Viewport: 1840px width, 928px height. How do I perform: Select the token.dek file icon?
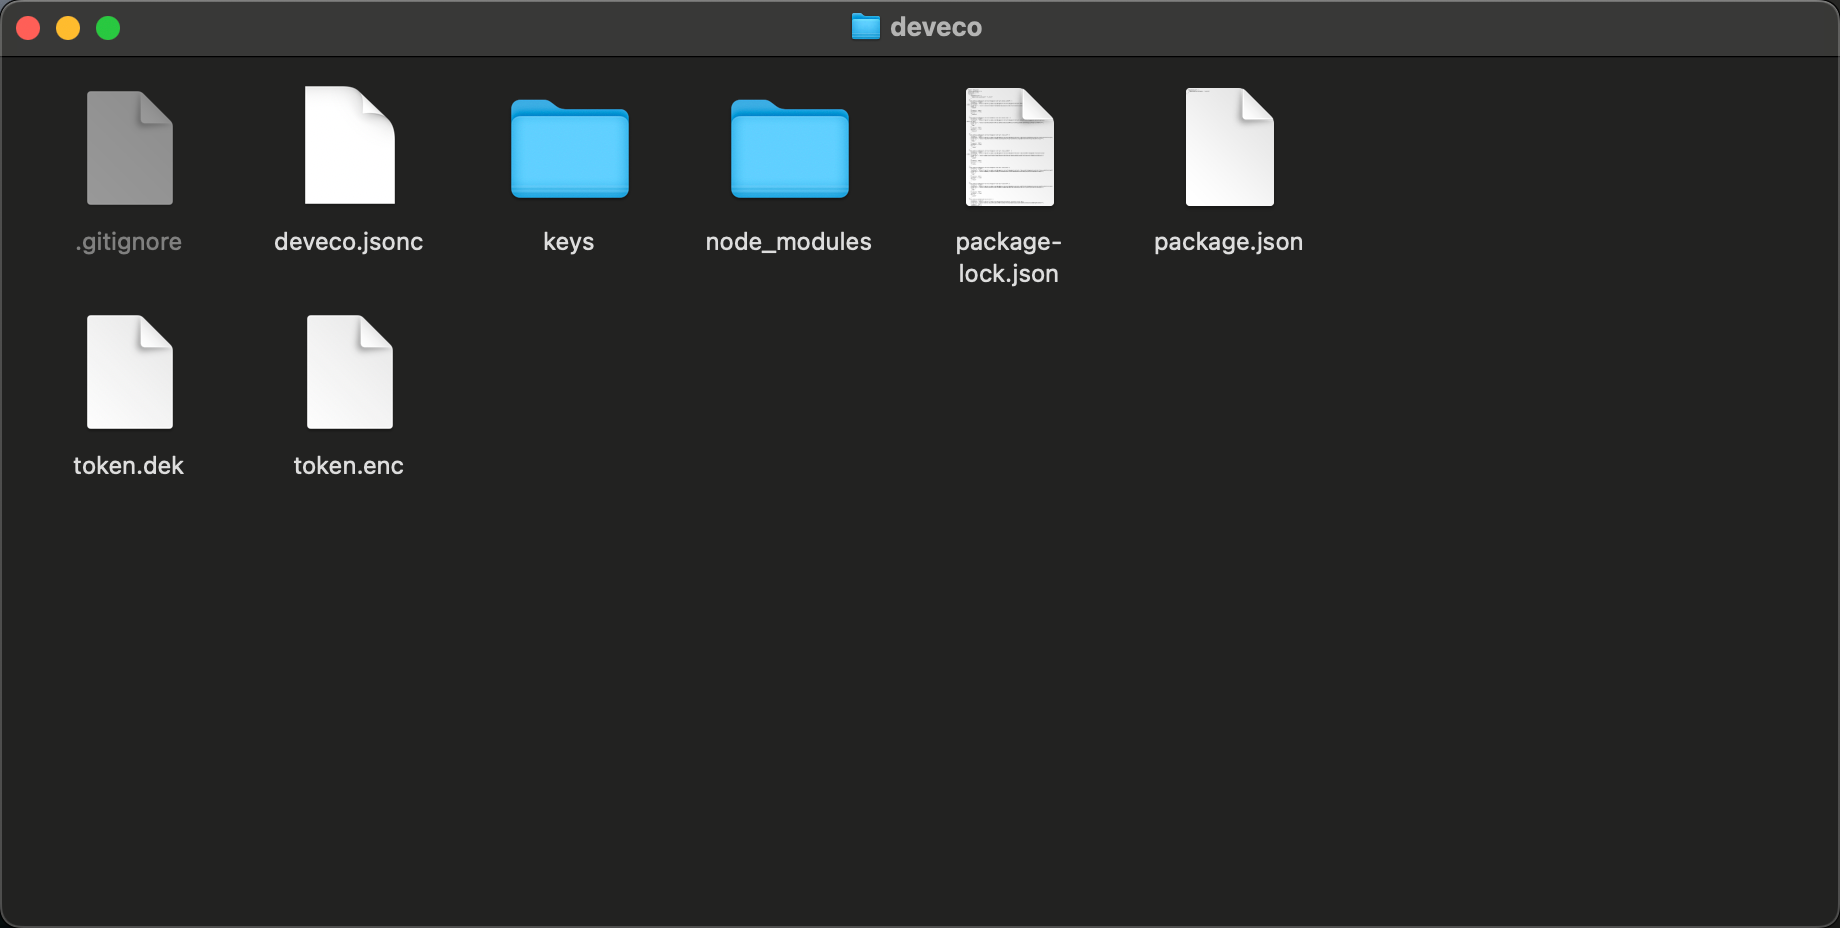point(130,372)
